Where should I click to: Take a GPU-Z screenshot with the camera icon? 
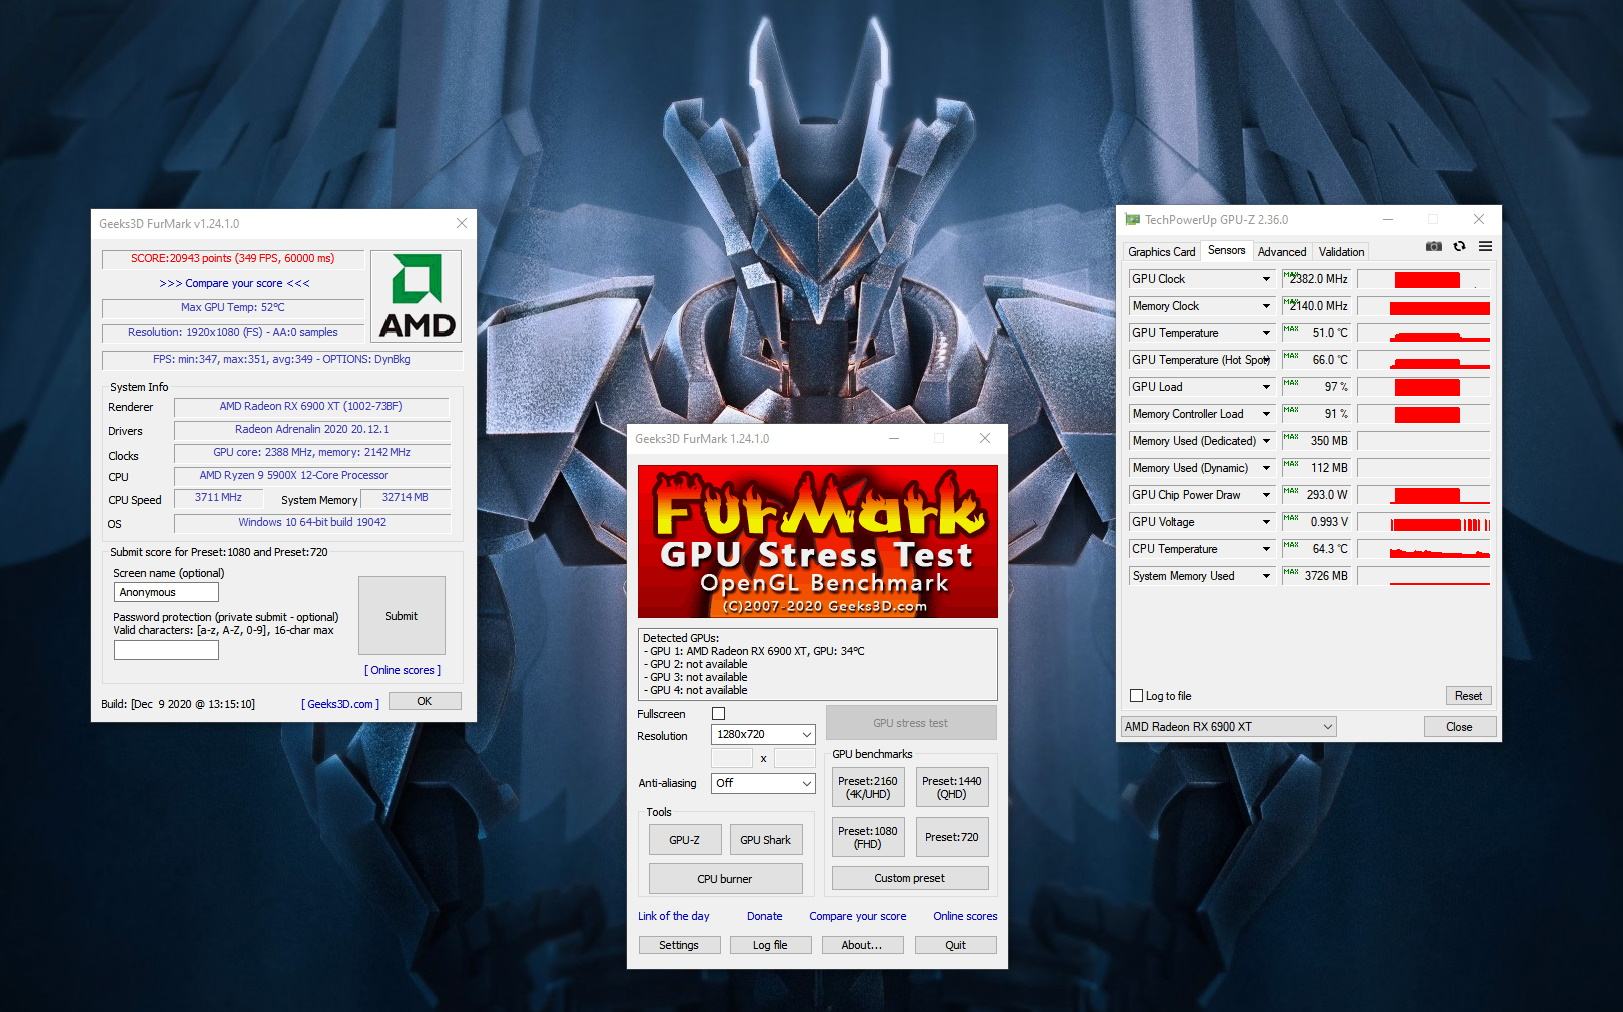point(1433,246)
